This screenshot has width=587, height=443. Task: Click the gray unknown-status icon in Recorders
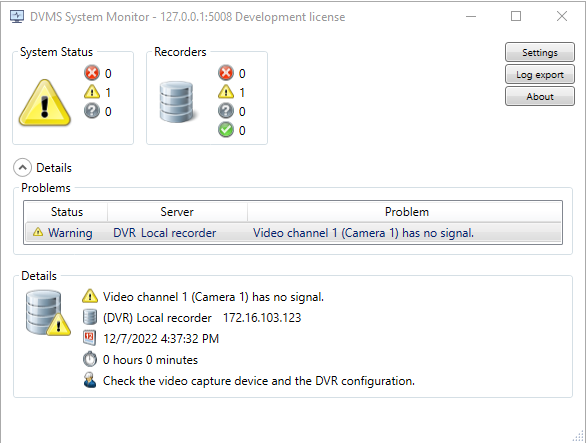click(x=226, y=111)
